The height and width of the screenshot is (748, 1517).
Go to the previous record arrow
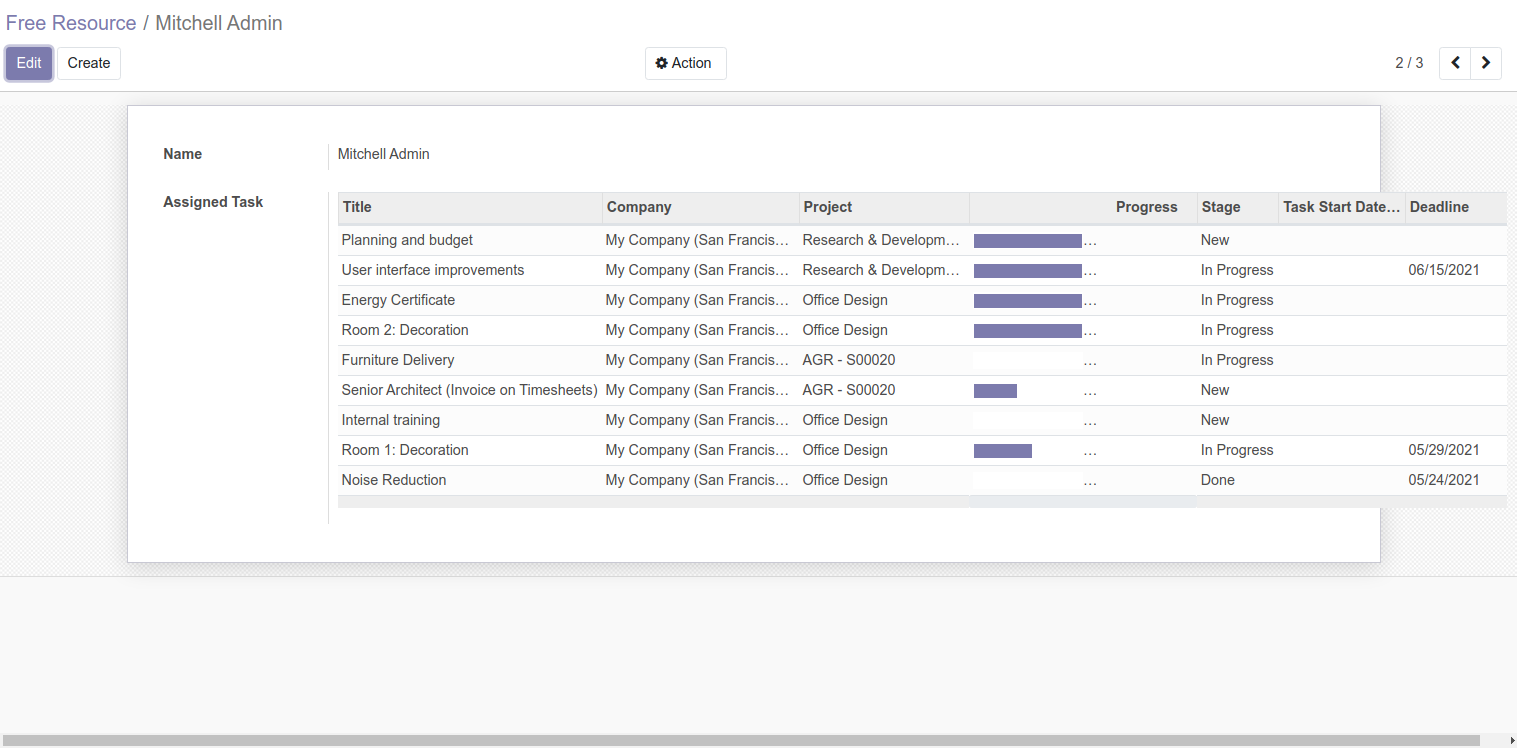click(x=1455, y=63)
